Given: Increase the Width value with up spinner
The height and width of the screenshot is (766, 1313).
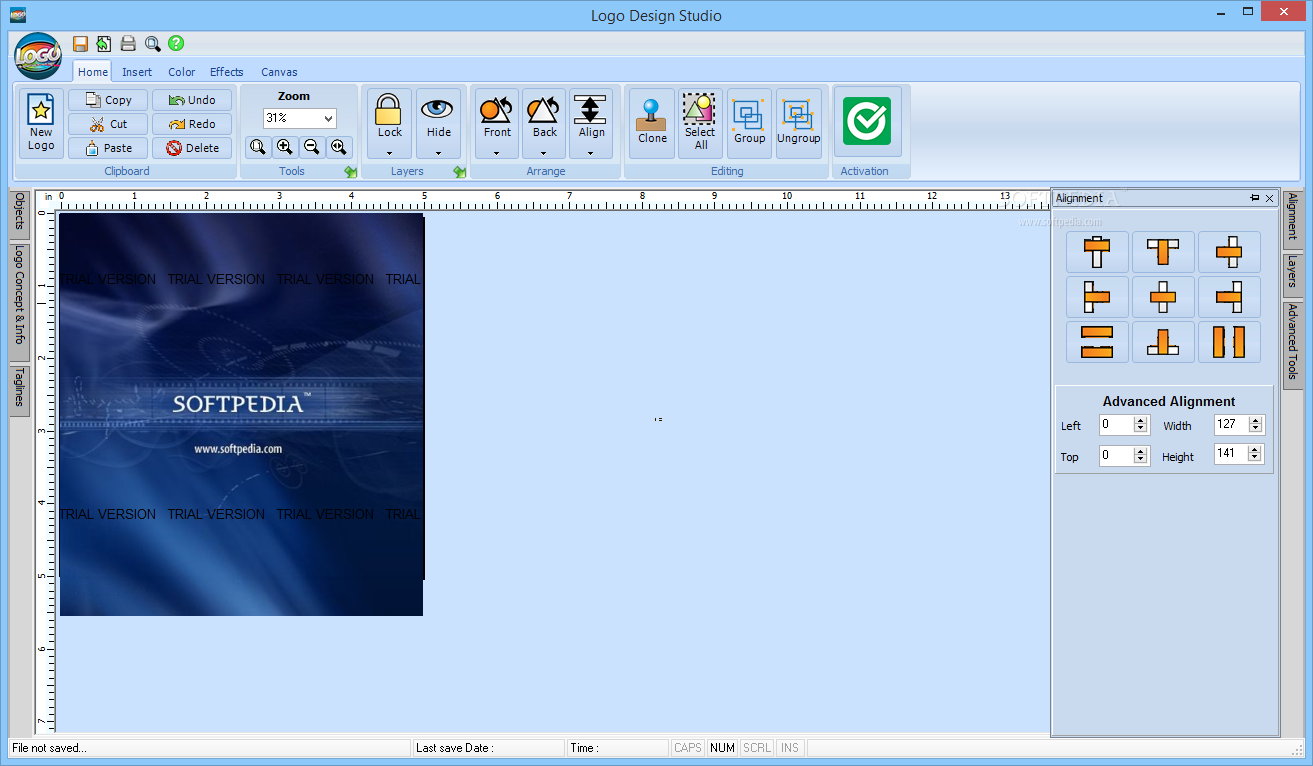Looking at the screenshot, I should [x=1256, y=420].
